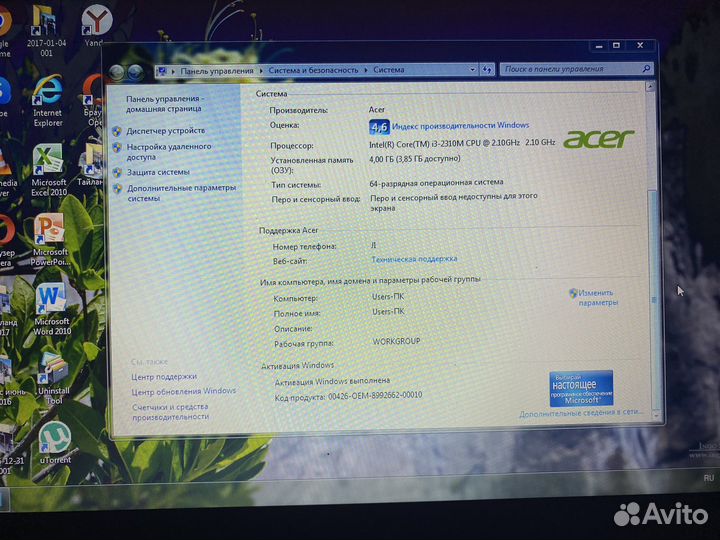Open the Microsoft Word 2010 desktop icon
Screen dimensions: 720x540
[x=52, y=309]
